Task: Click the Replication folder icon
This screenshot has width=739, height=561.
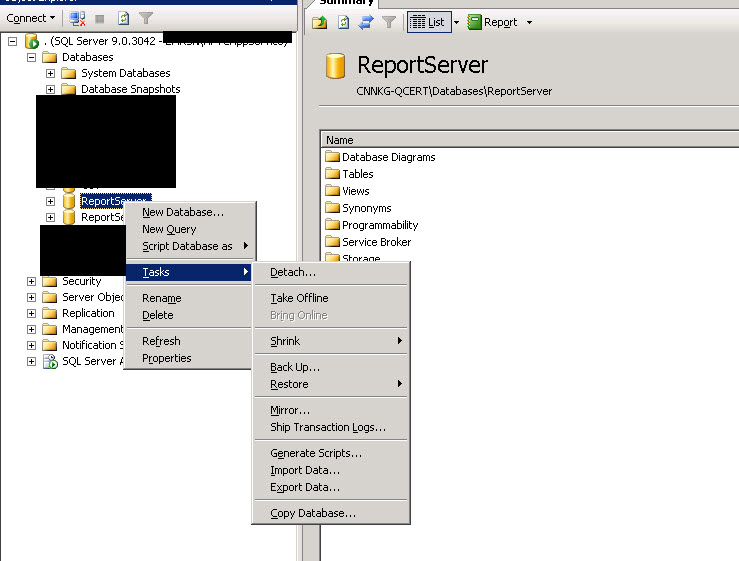Action: [x=49, y=314]
